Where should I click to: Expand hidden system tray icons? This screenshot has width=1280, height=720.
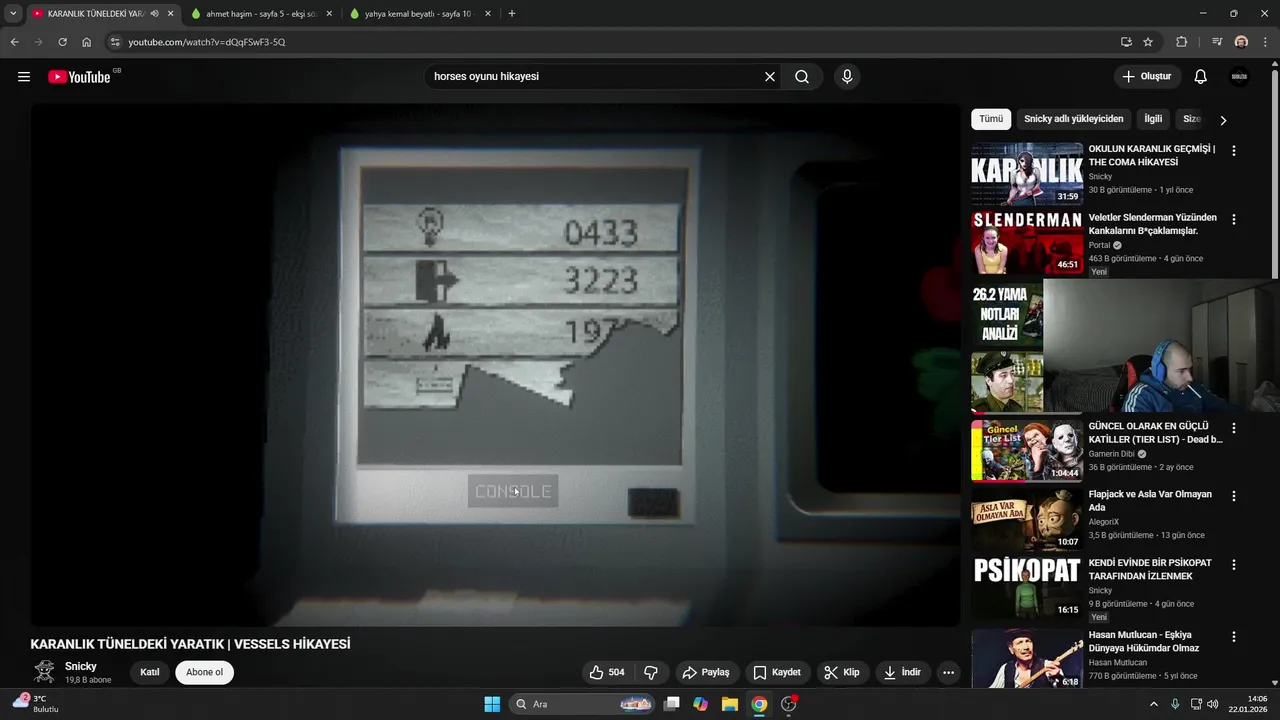click(1153, 704)
